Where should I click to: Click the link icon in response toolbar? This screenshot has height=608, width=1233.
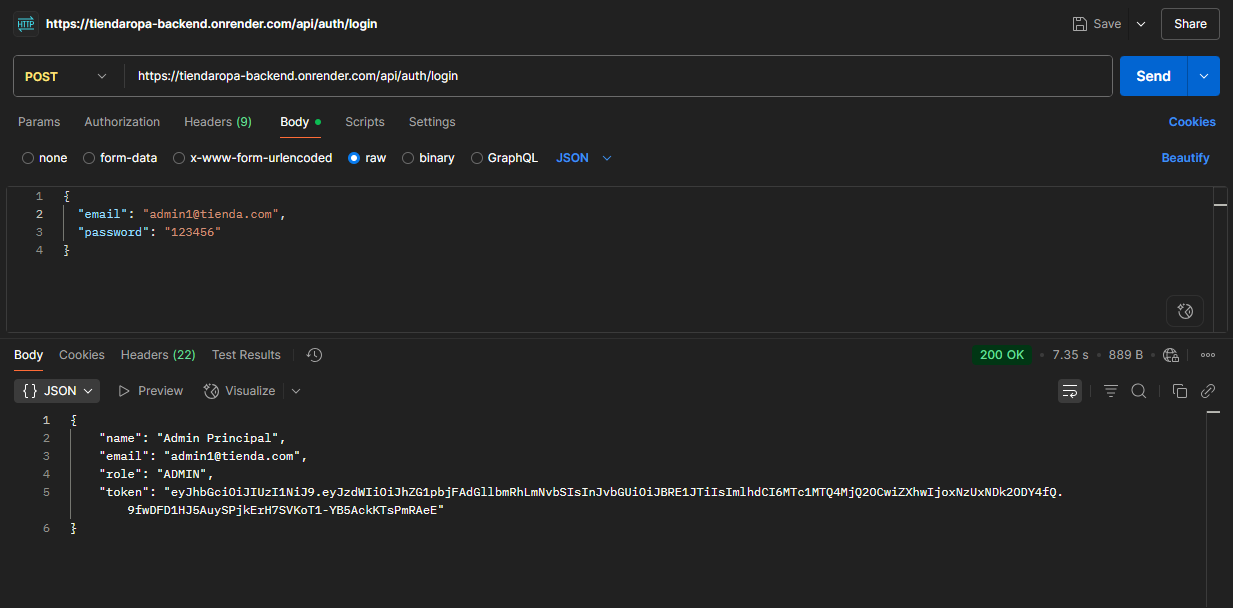point(1208,391)
